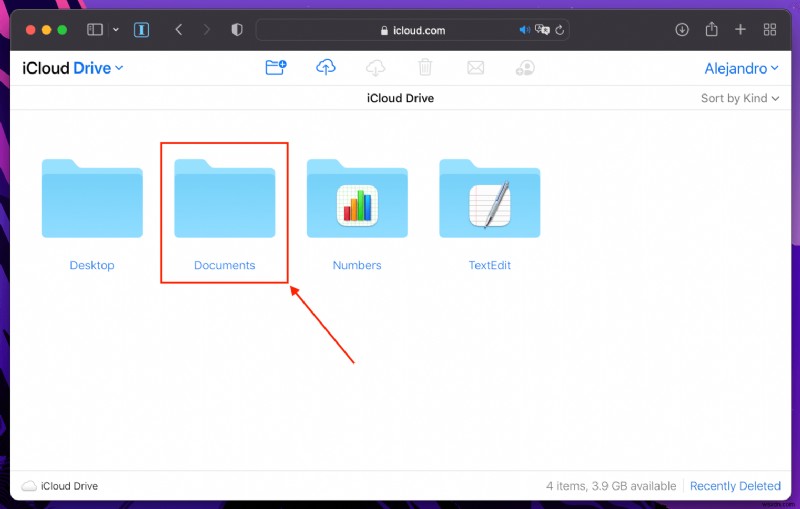Select the TextEdit folder icon

point(490,198)
